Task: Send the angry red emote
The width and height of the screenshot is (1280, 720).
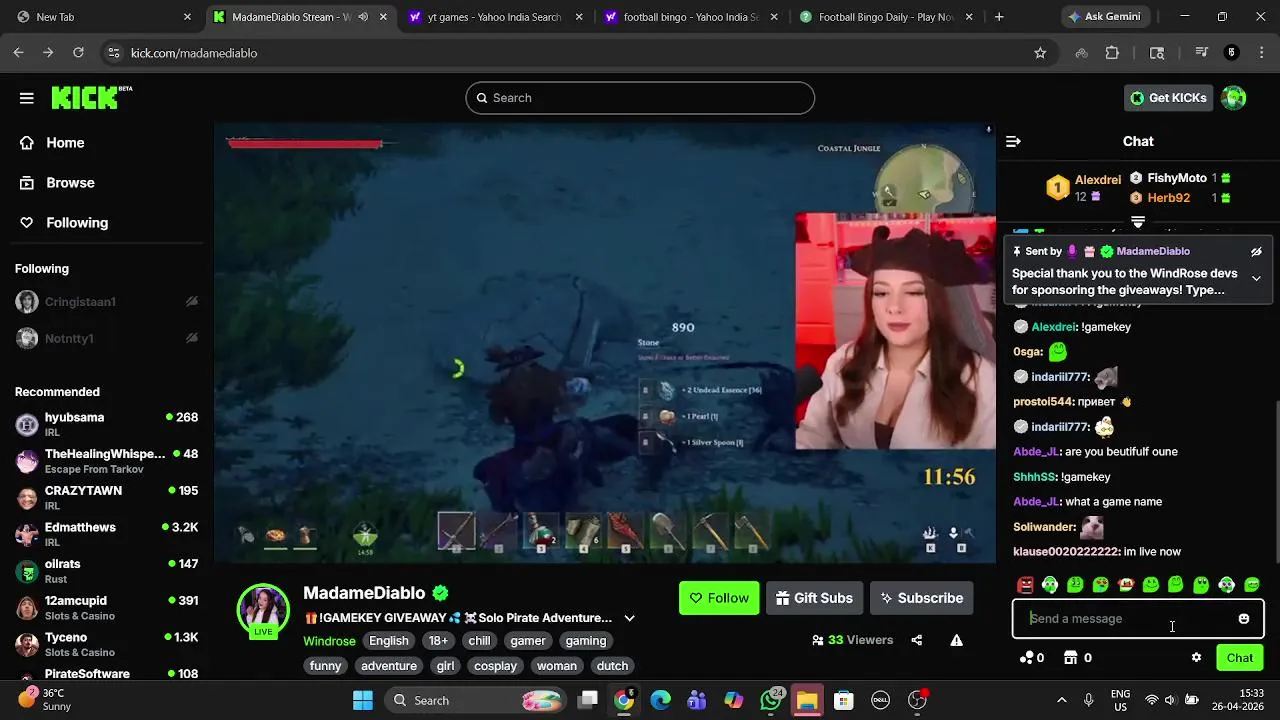Action: 1025,585
